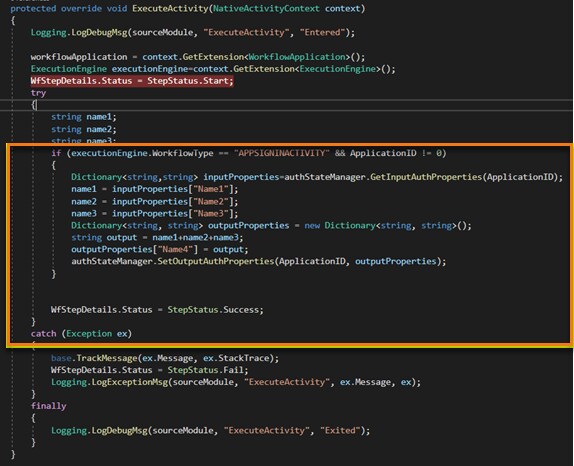Click StepStatus.Fail in the catch block

click(x=205, y=370)
